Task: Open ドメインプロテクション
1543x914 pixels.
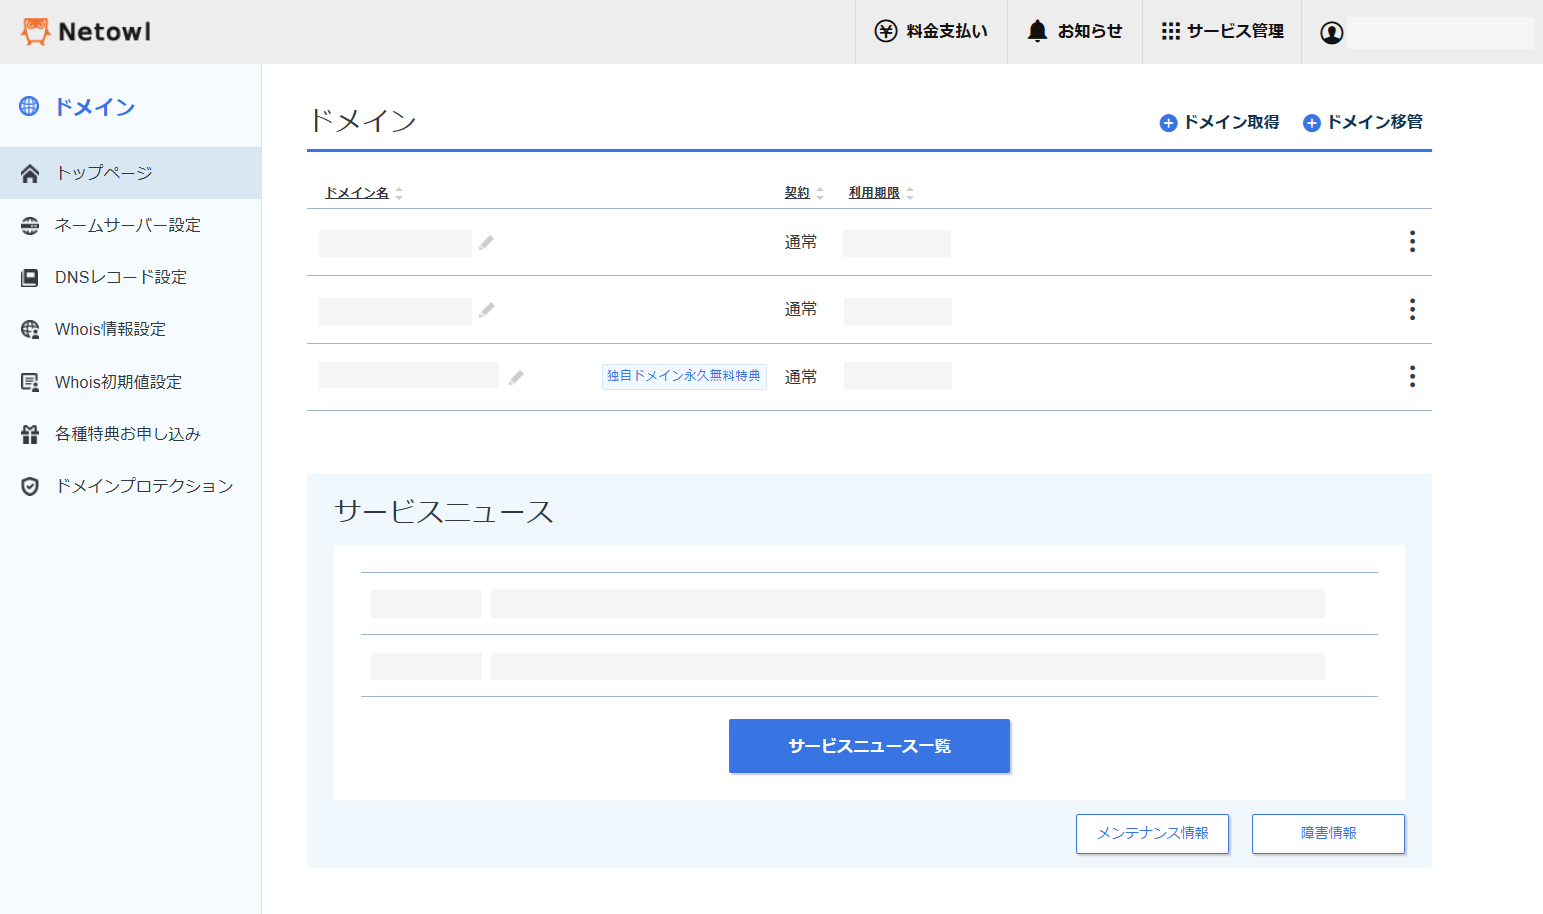Action: click(130, 486)
